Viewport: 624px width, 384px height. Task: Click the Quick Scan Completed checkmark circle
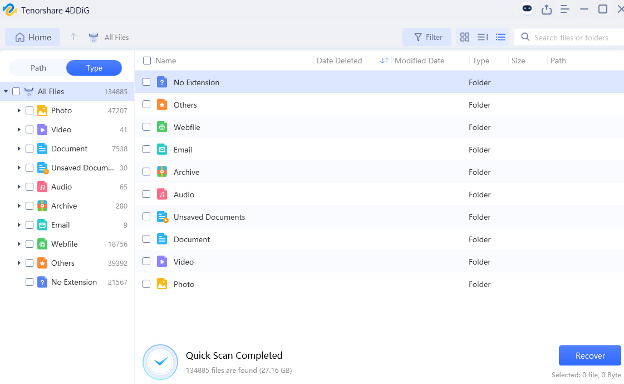coord(160,362)
